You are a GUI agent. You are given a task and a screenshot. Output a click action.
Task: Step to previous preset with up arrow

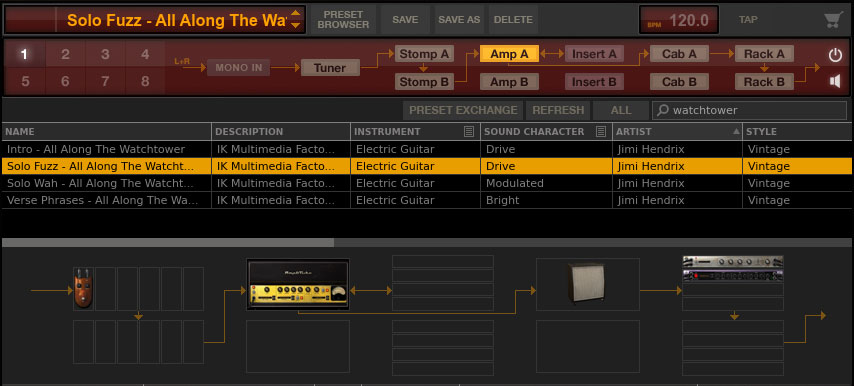(x=296, y=14)
